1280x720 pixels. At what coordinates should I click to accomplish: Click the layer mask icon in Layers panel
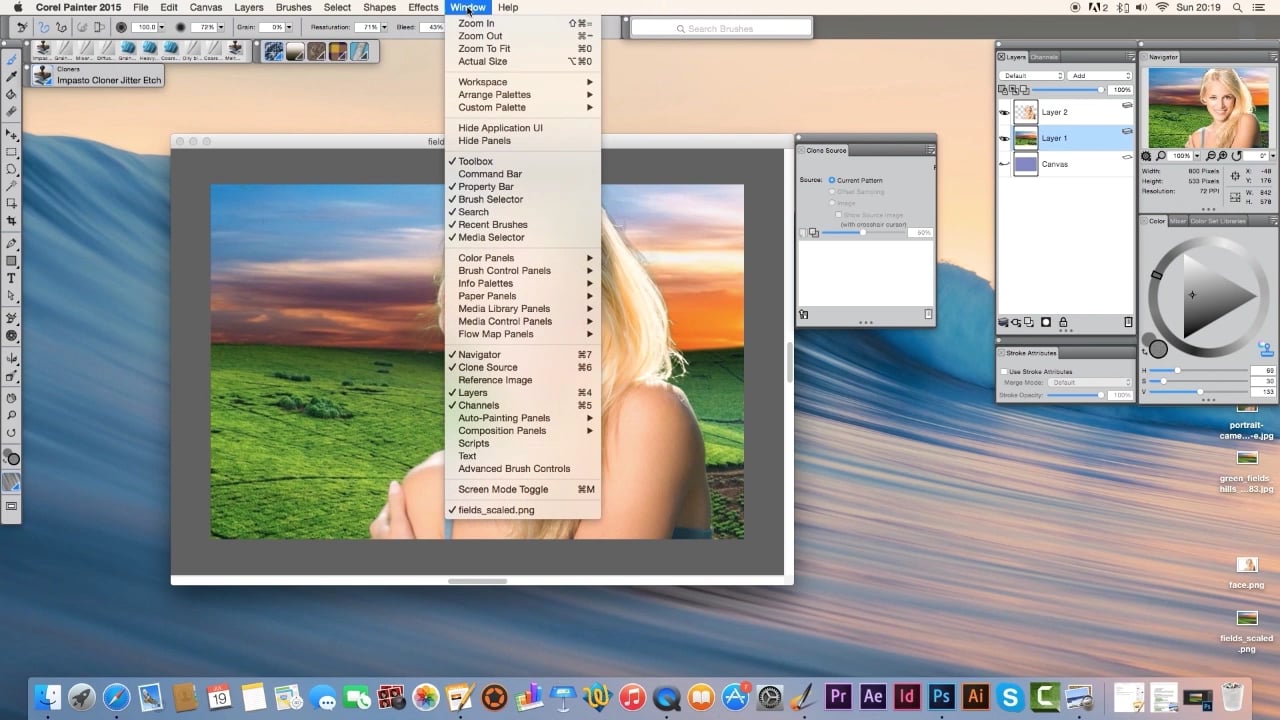tap(1046, 322)
